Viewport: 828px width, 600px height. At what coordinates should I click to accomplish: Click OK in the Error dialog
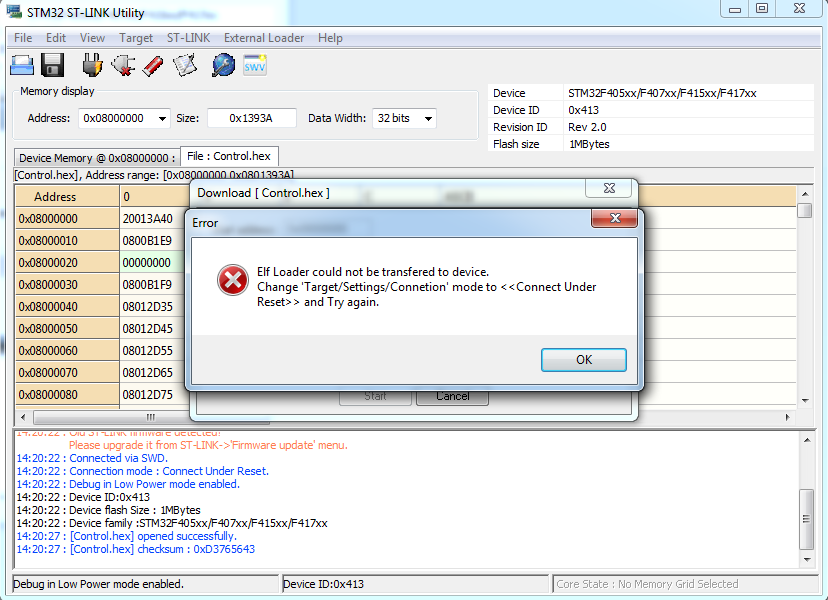[x=584, y=360]
